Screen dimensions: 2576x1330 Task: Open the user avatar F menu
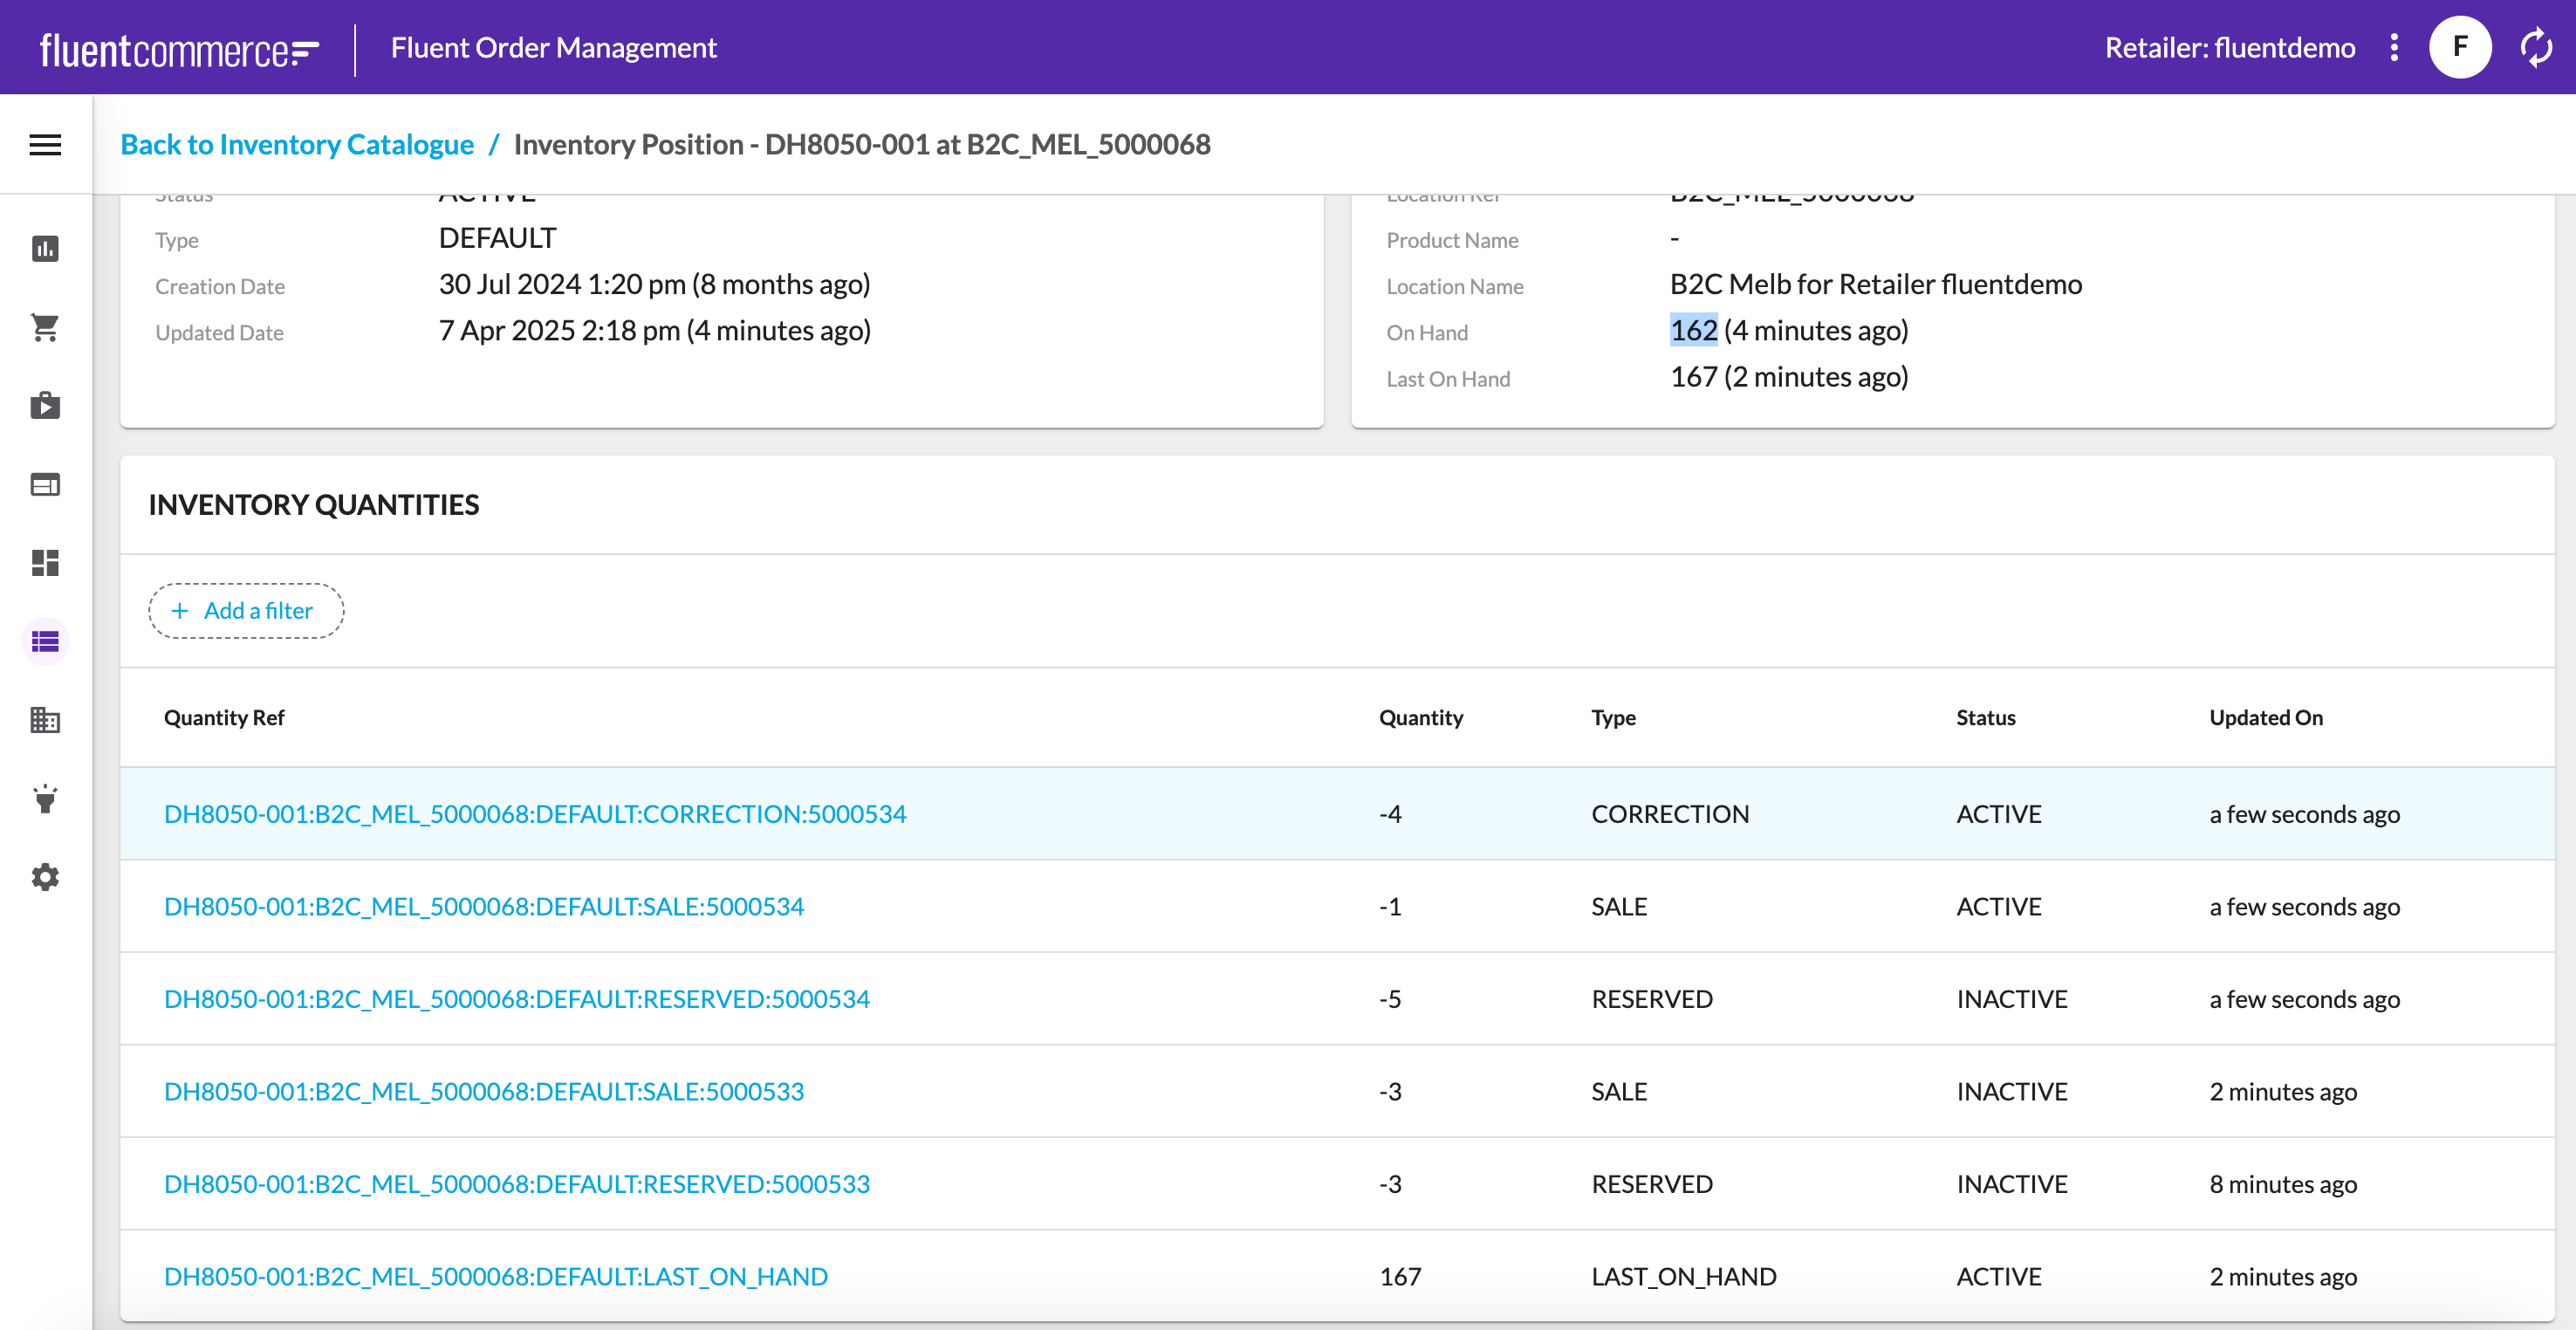coord(2460,47)
